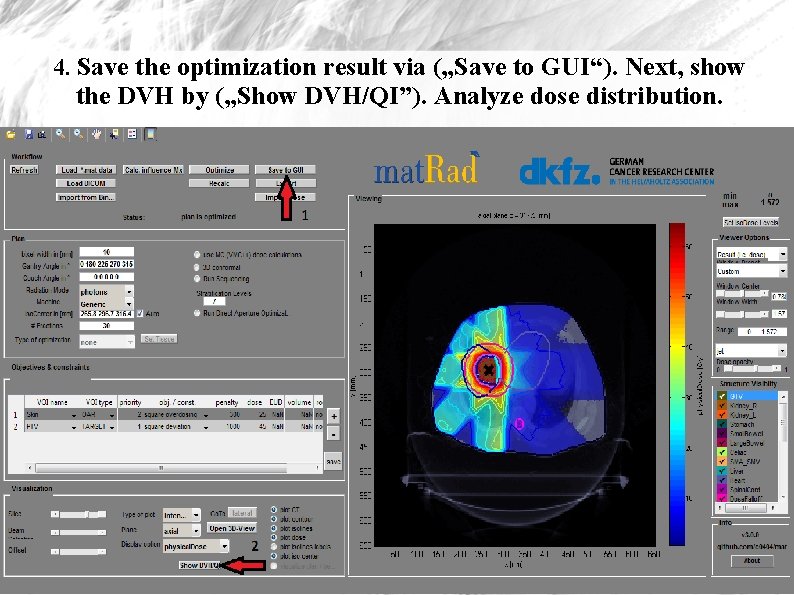Click the plus button to add objective row
794x595 pixels.
click(x=334, y=417)
